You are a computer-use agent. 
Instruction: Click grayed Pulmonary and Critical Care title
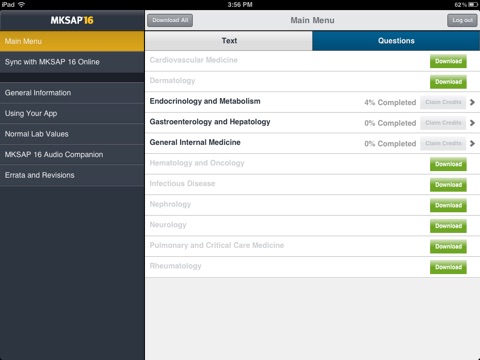tap(217, 245)
